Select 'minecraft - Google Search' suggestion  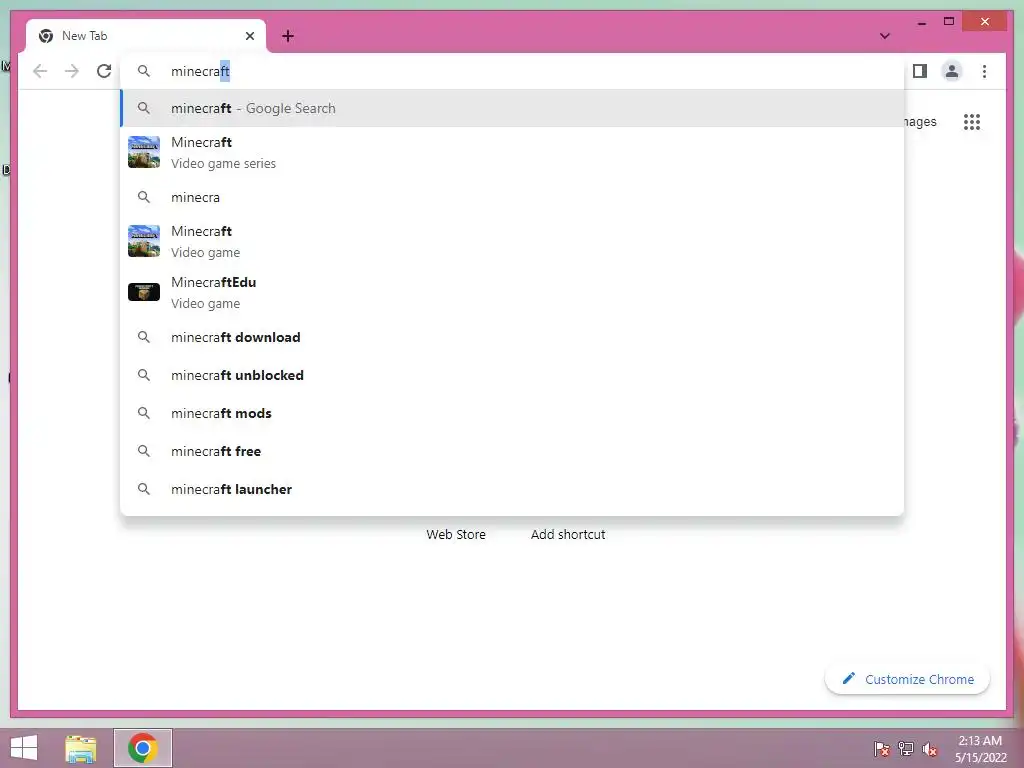(x=513, y=108)
